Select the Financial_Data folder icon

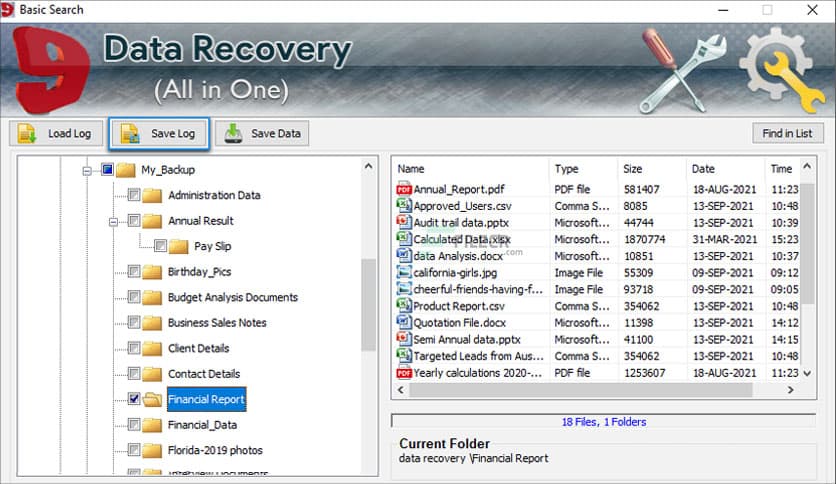152,425
